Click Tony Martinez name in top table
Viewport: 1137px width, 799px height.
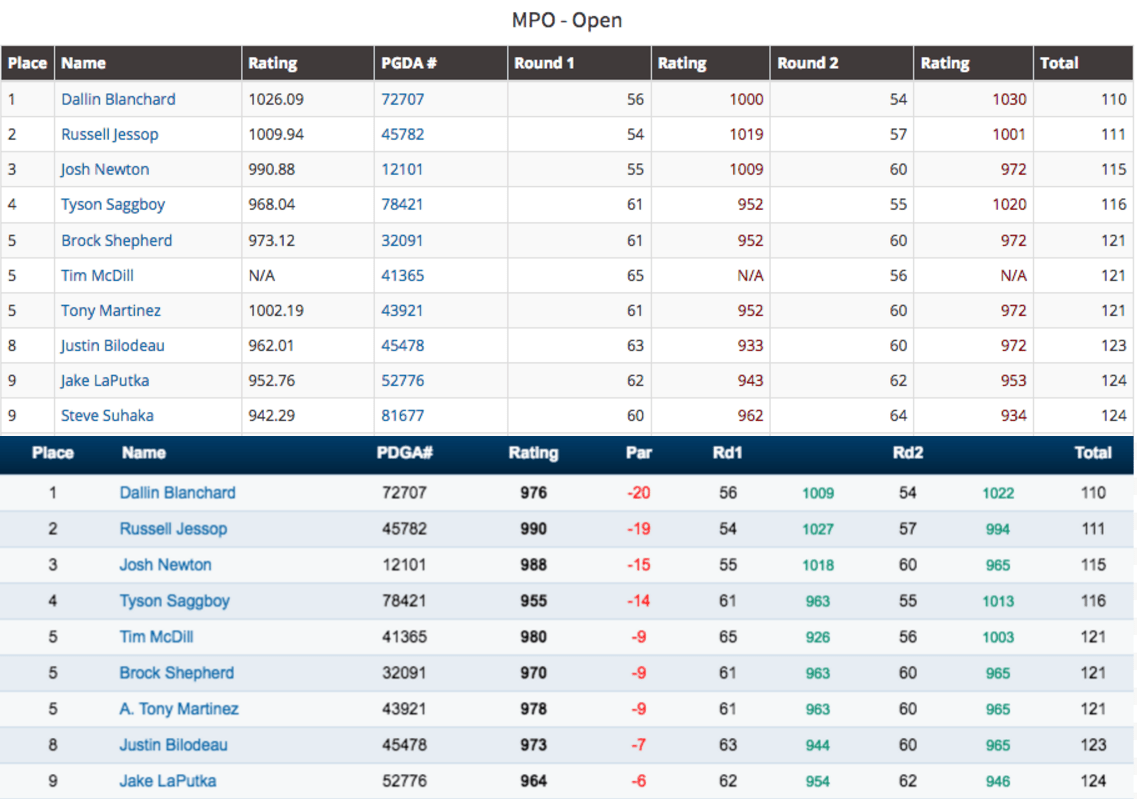point(111,310)
